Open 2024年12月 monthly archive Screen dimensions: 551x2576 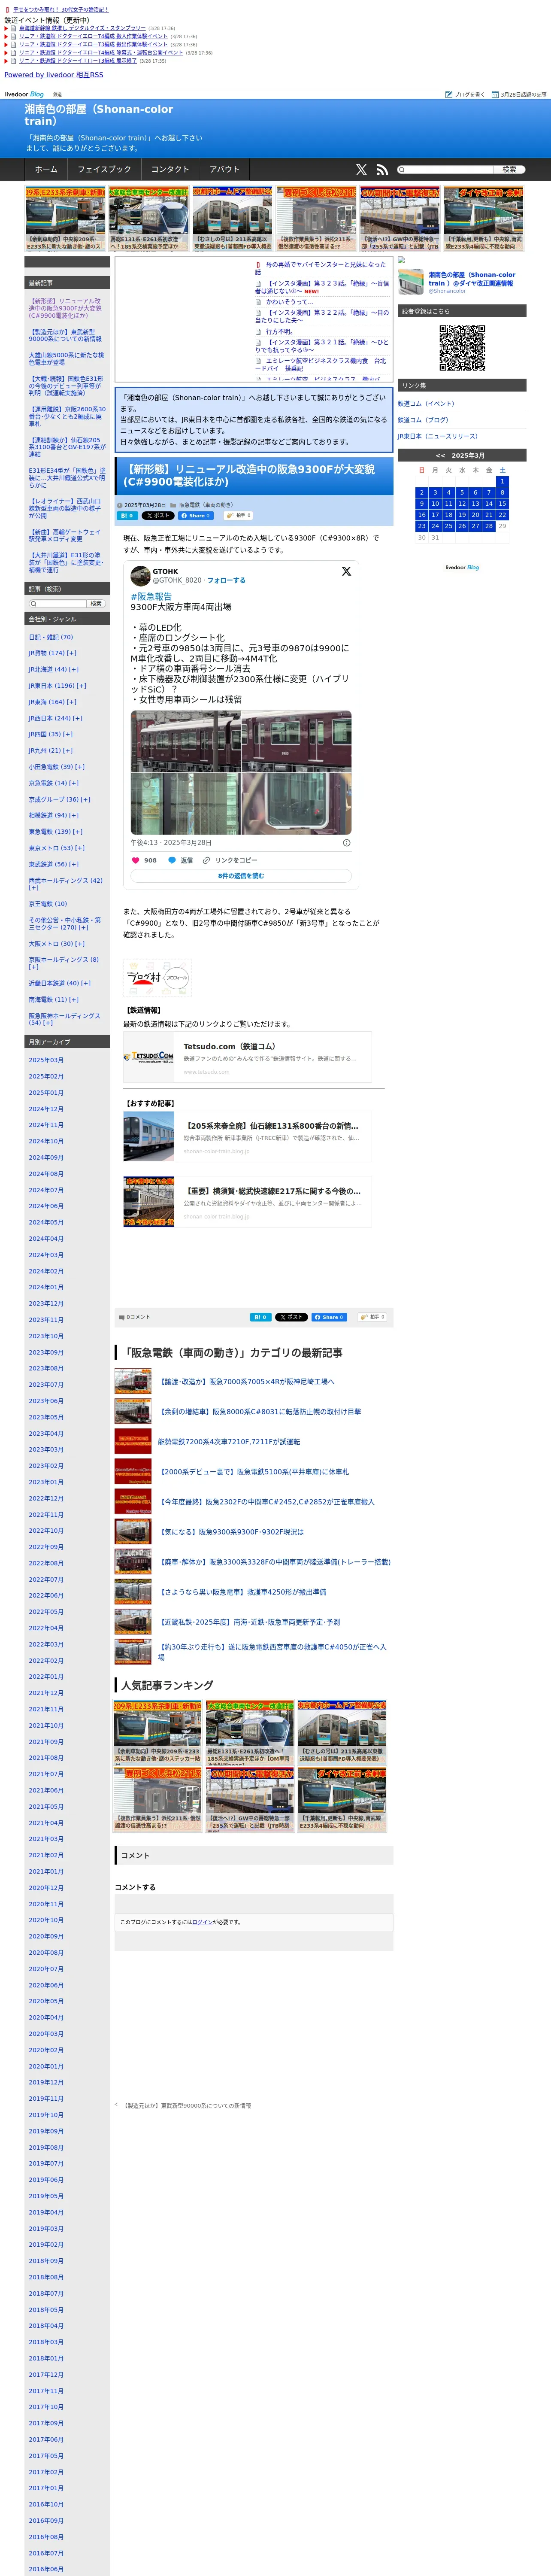(46, 1109)
